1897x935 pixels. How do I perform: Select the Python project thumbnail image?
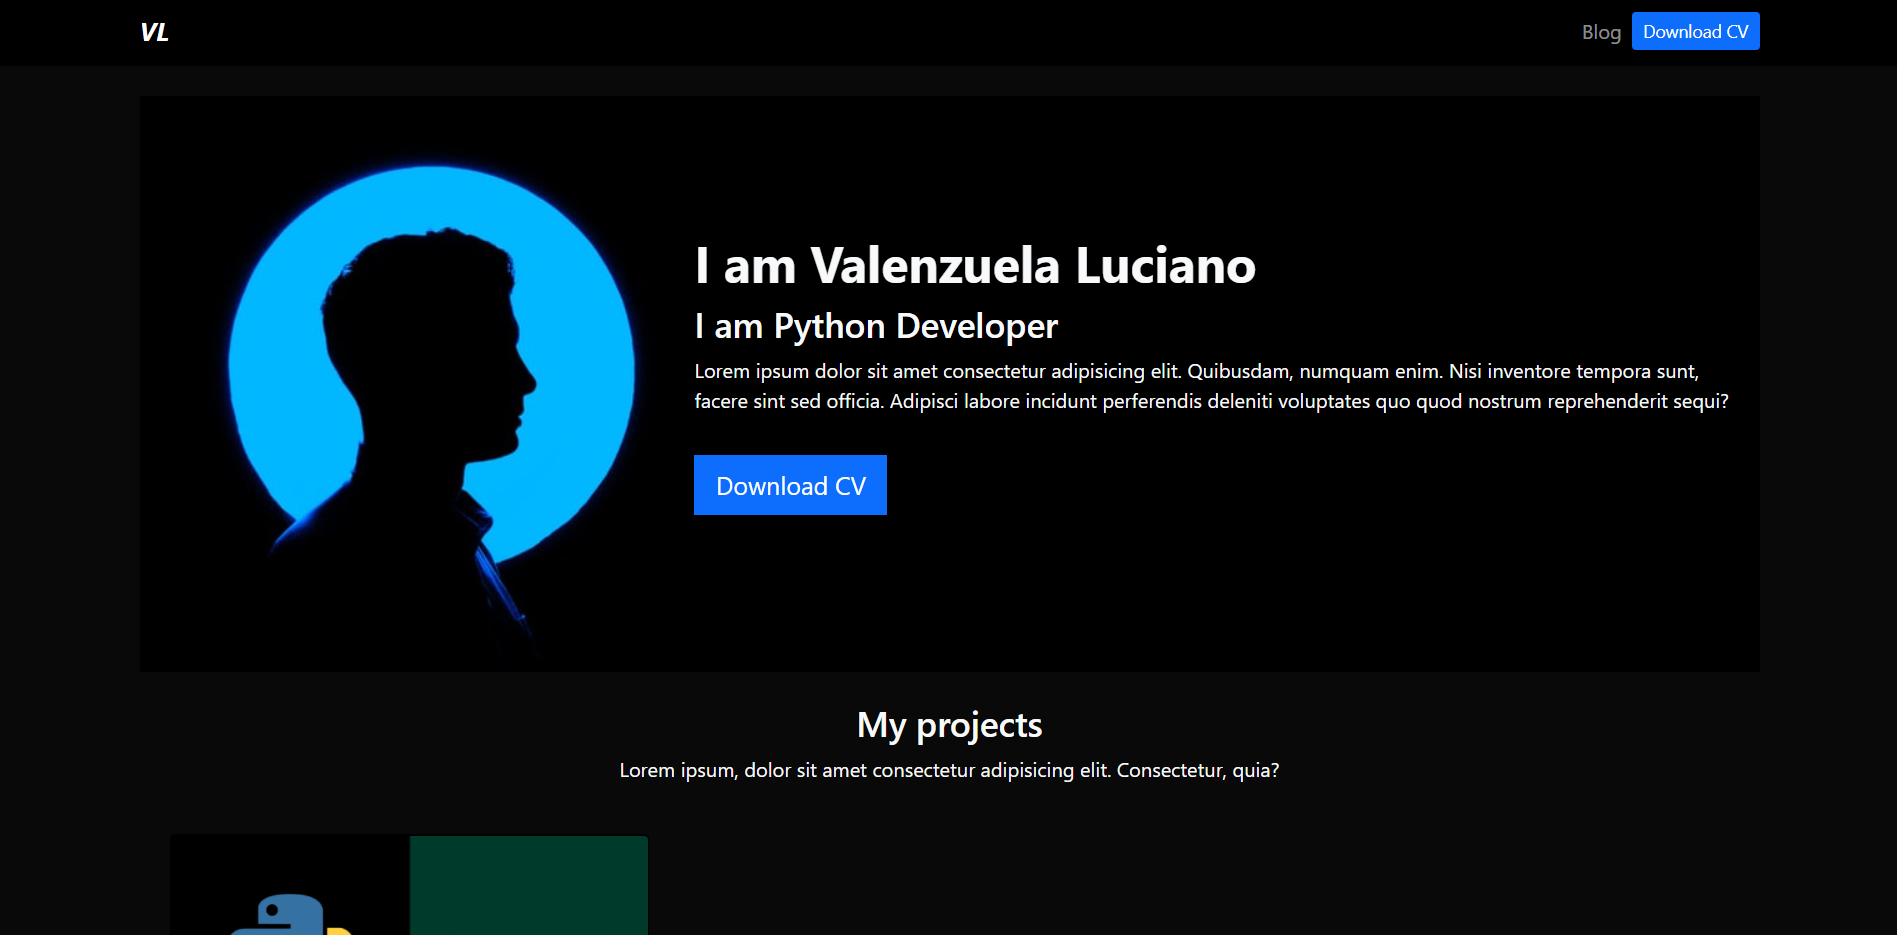click(x=290, y=885)
